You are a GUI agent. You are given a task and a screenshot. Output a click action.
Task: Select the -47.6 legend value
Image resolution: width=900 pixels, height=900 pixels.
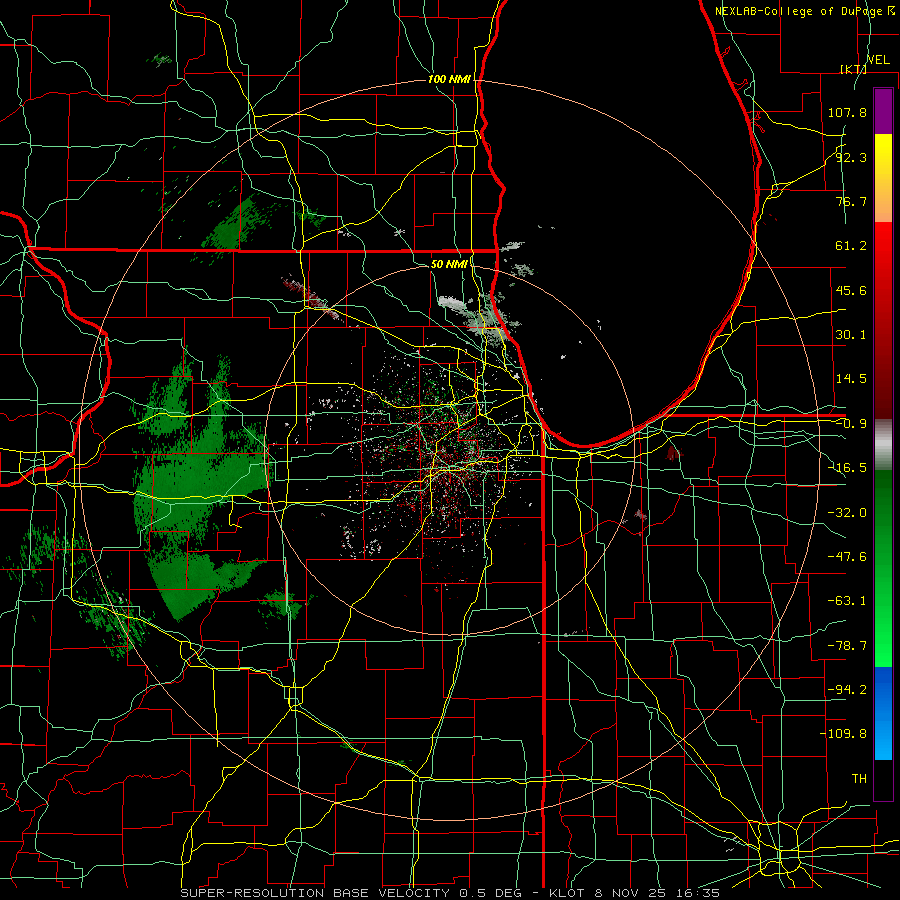tap(847, 557)
